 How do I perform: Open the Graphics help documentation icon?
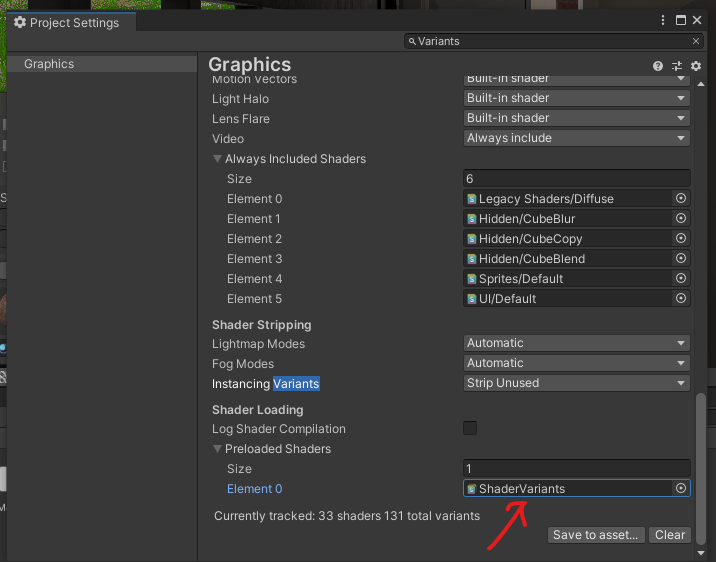[x=658, y=66]
